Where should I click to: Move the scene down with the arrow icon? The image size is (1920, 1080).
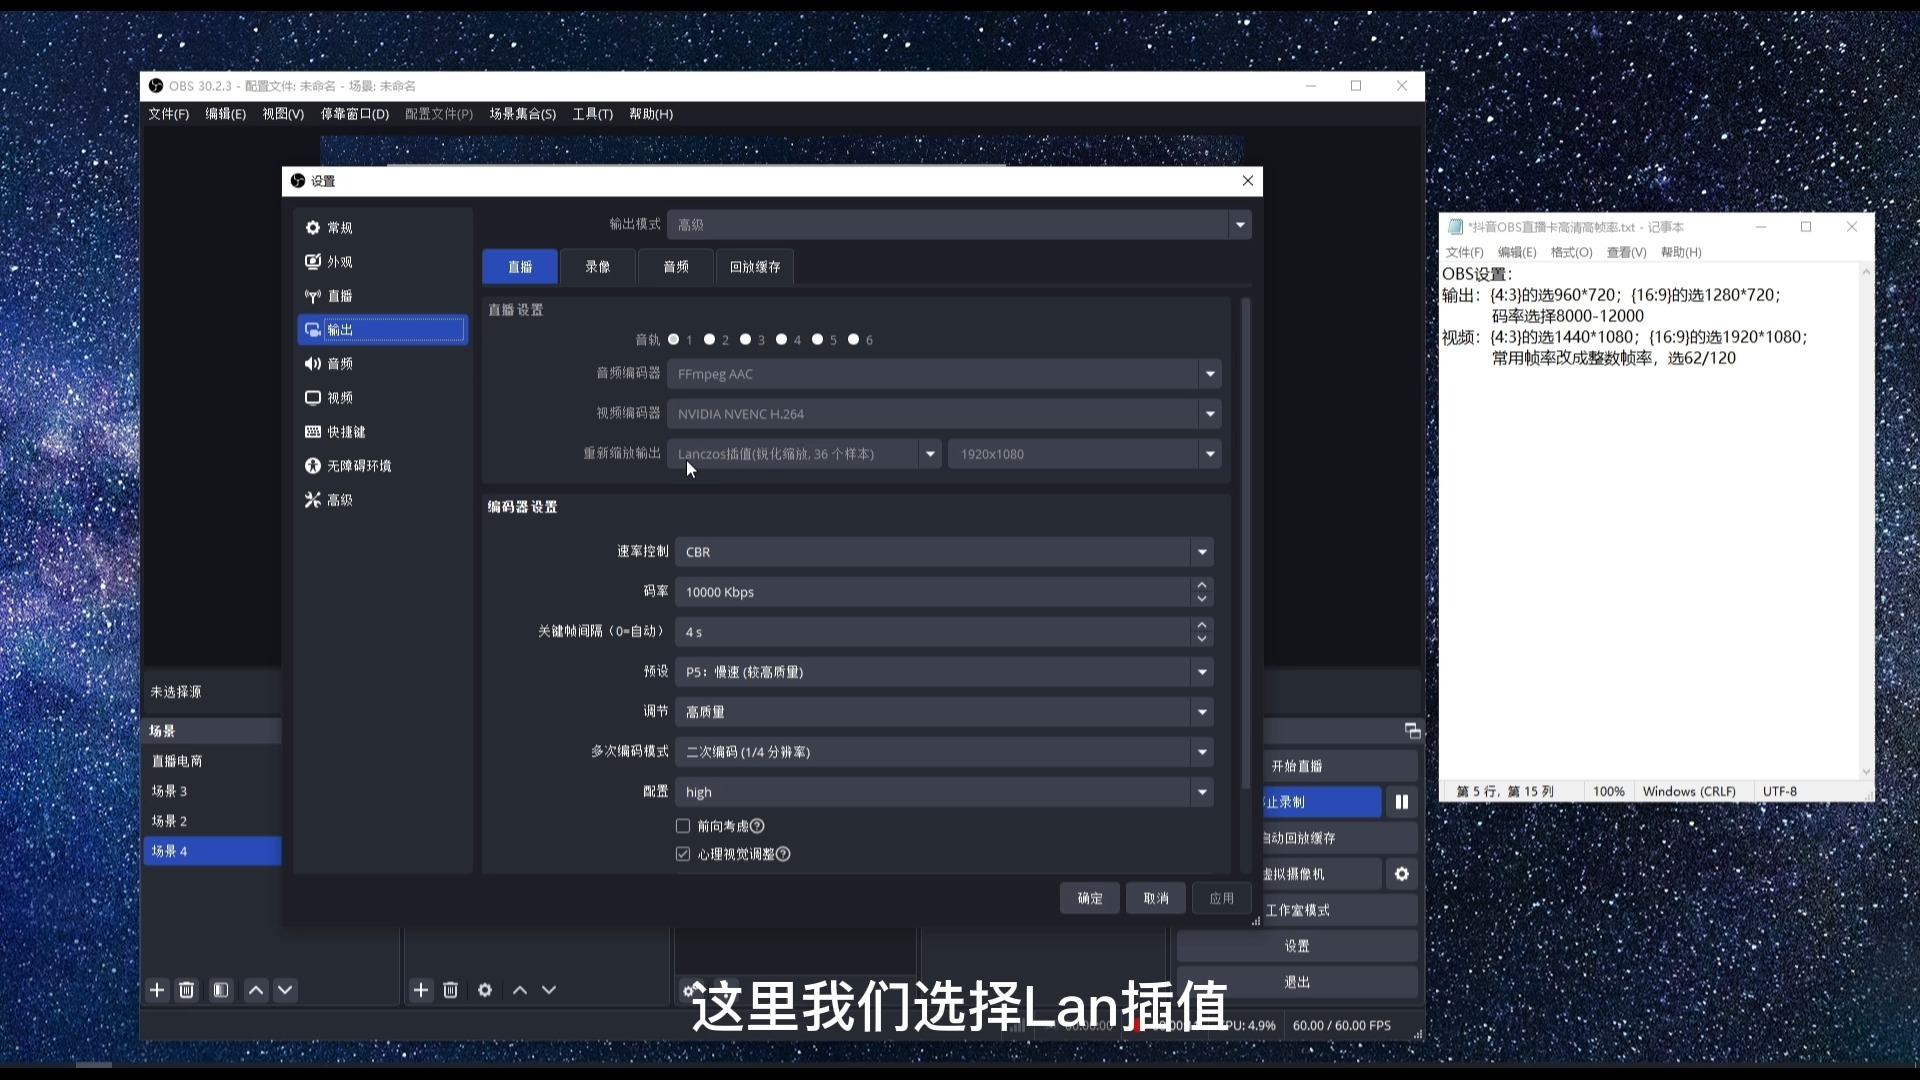point(285,990)
